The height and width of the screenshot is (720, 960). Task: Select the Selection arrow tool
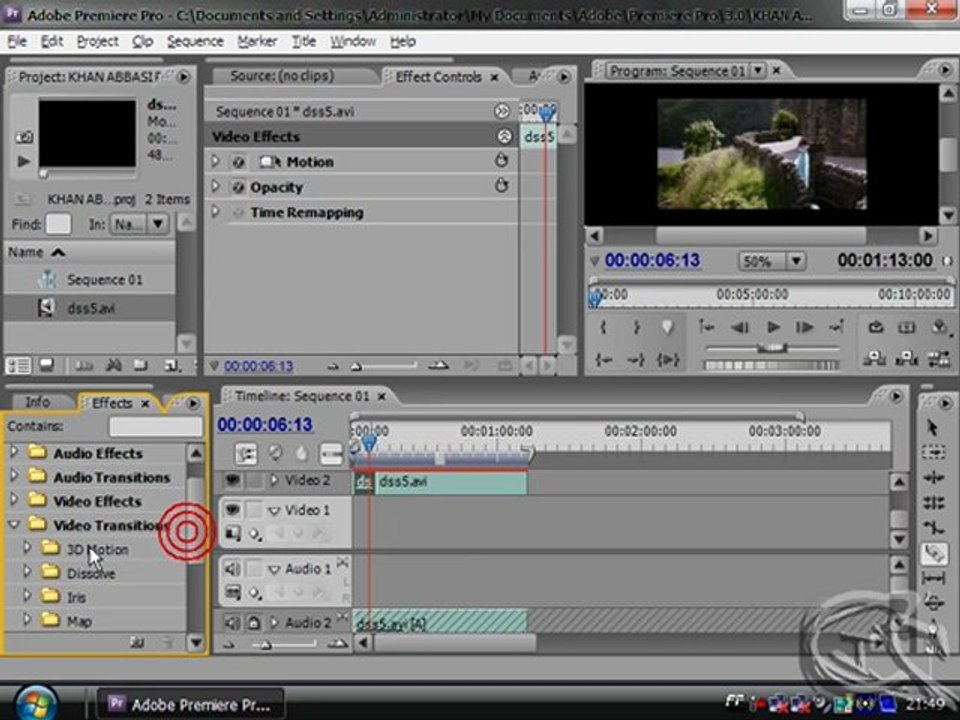932,427
